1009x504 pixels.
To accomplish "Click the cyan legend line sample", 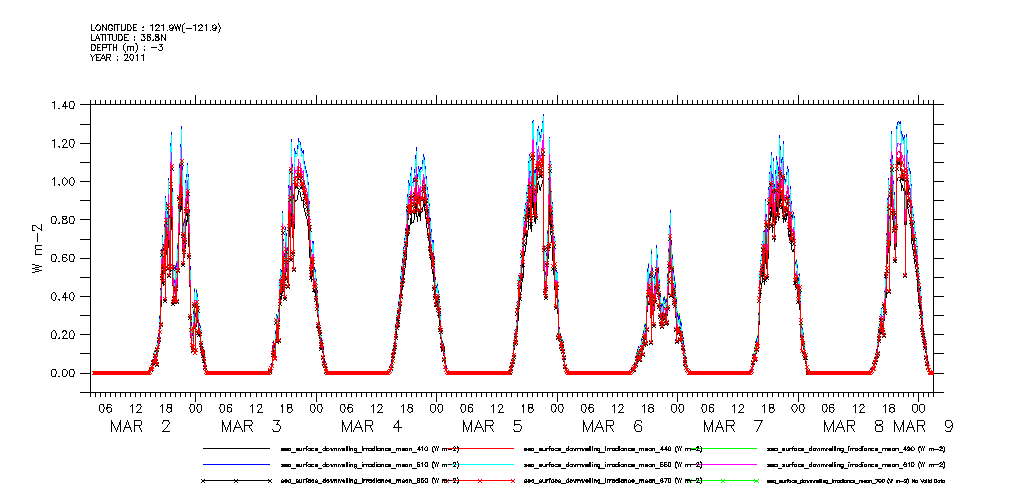I will 479,464.
